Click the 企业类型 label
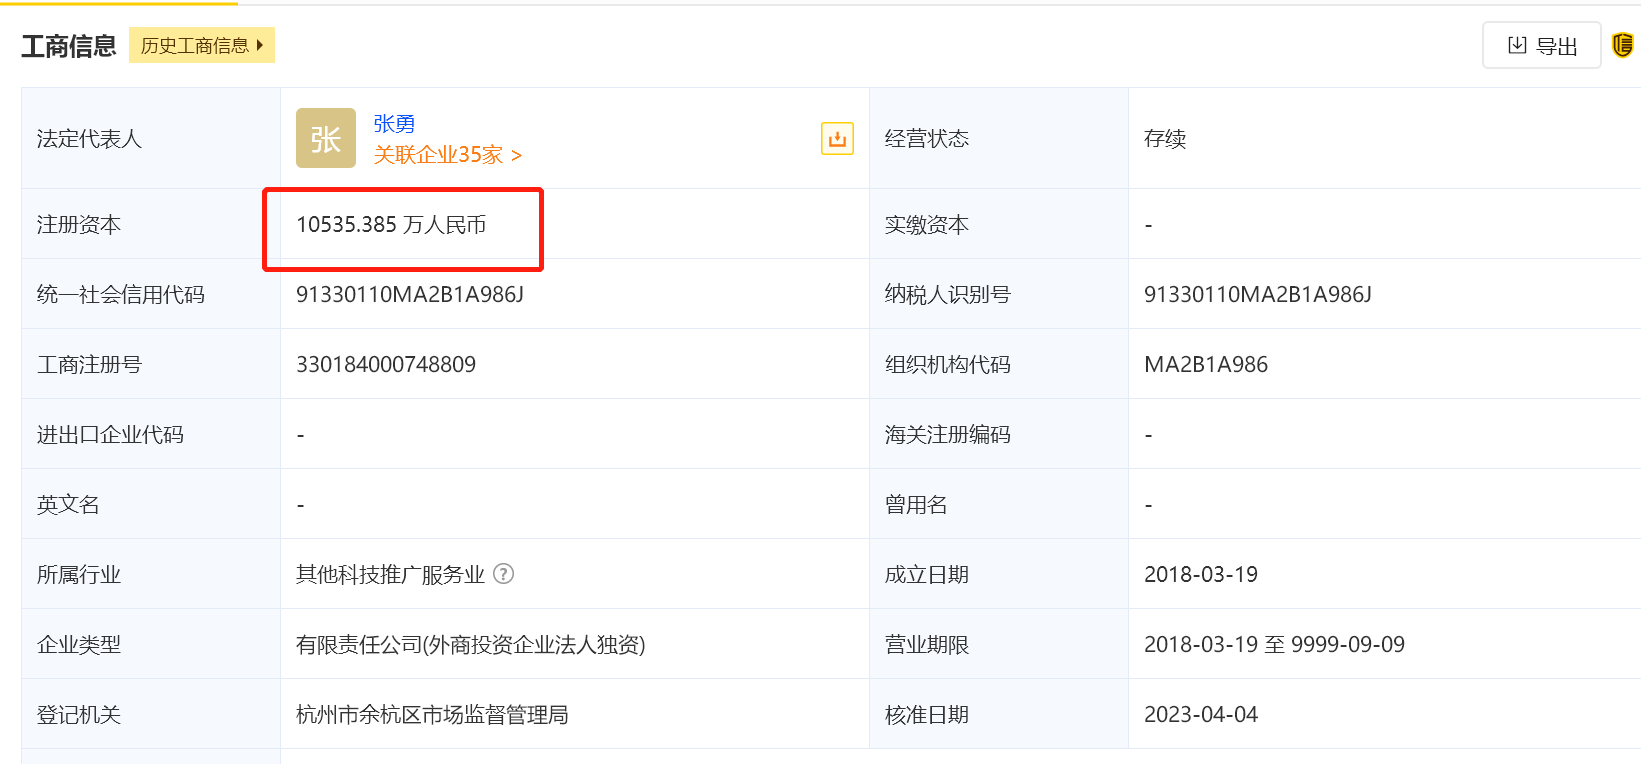The image size is (1641, 764). click(x=79, y=645)
